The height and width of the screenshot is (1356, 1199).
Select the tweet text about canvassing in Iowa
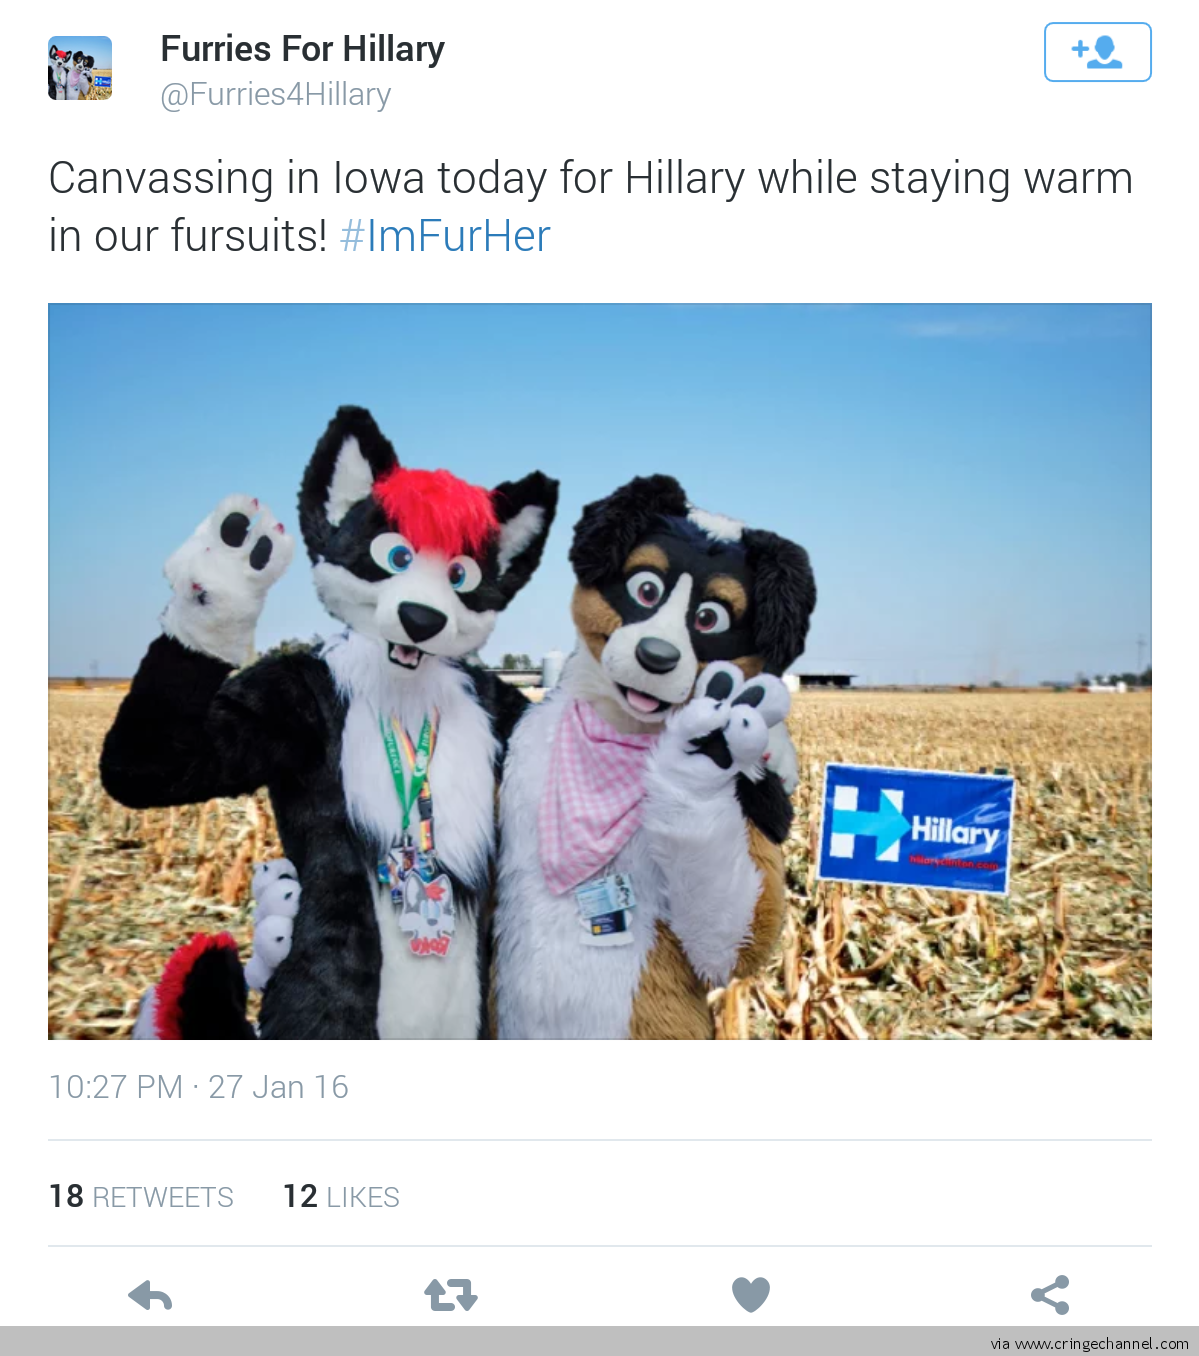point(590,207)
